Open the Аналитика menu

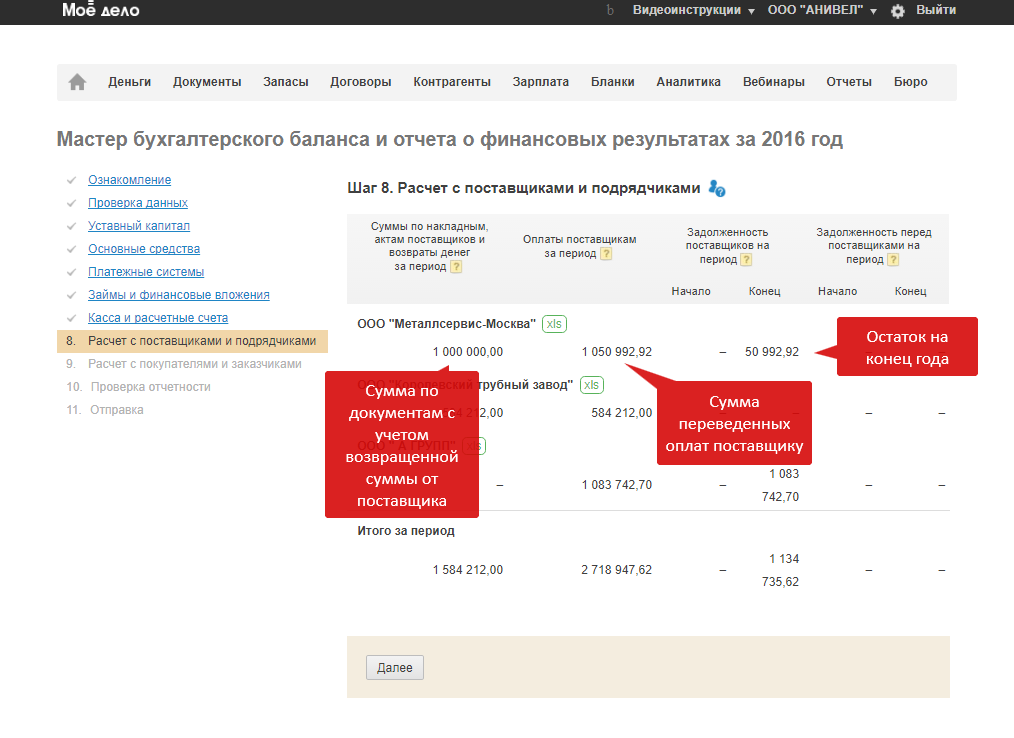click(688, 82)
